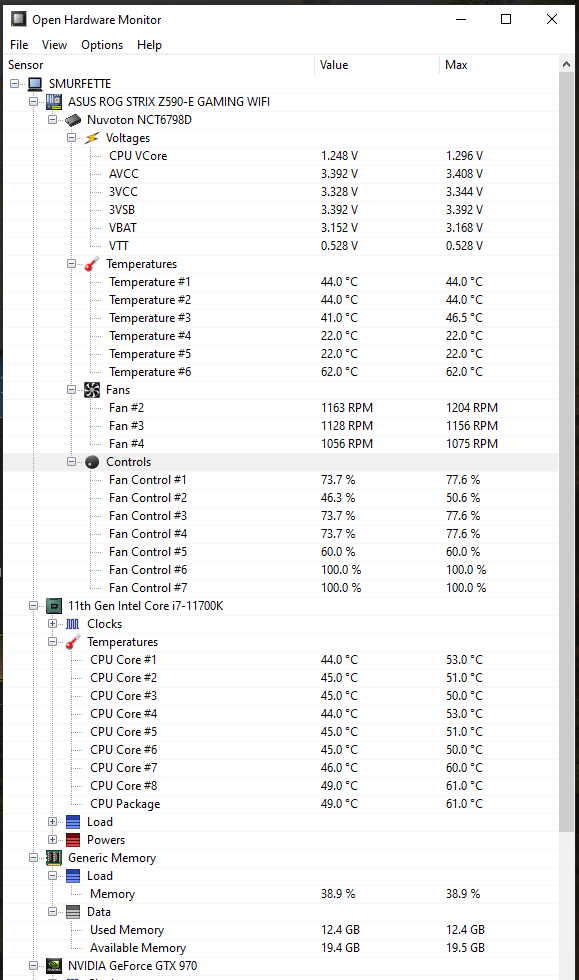Screen dimensions: 579x980
Task: Click the Temperatures thermometer icon
Action: click(x=91, y=263)
